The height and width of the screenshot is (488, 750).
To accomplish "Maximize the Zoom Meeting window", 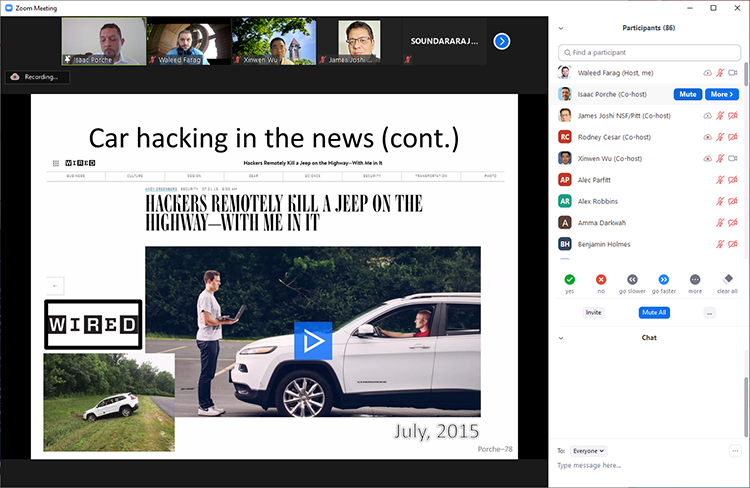I will [x=713, y=8].
